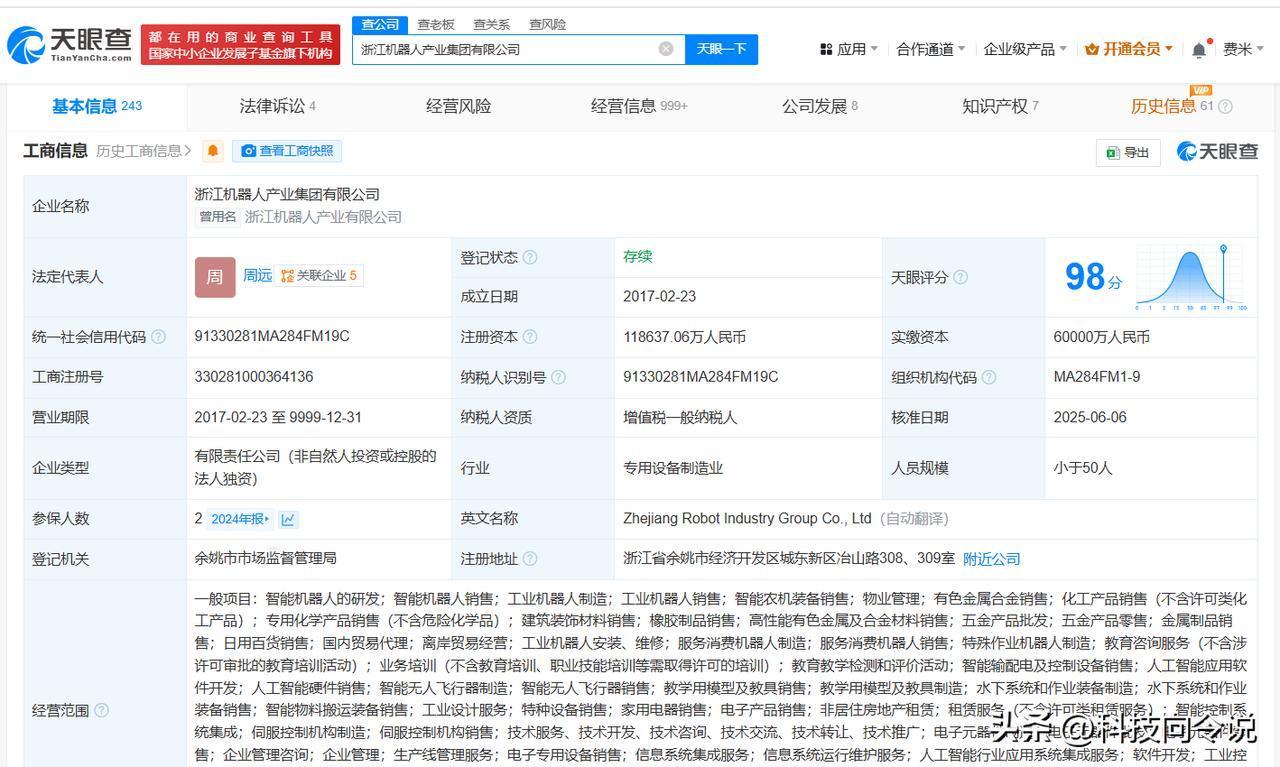The image size is (1280, 767).
Task: Switch to the 经营风险 tab
Action: click(x=459, y=106)
